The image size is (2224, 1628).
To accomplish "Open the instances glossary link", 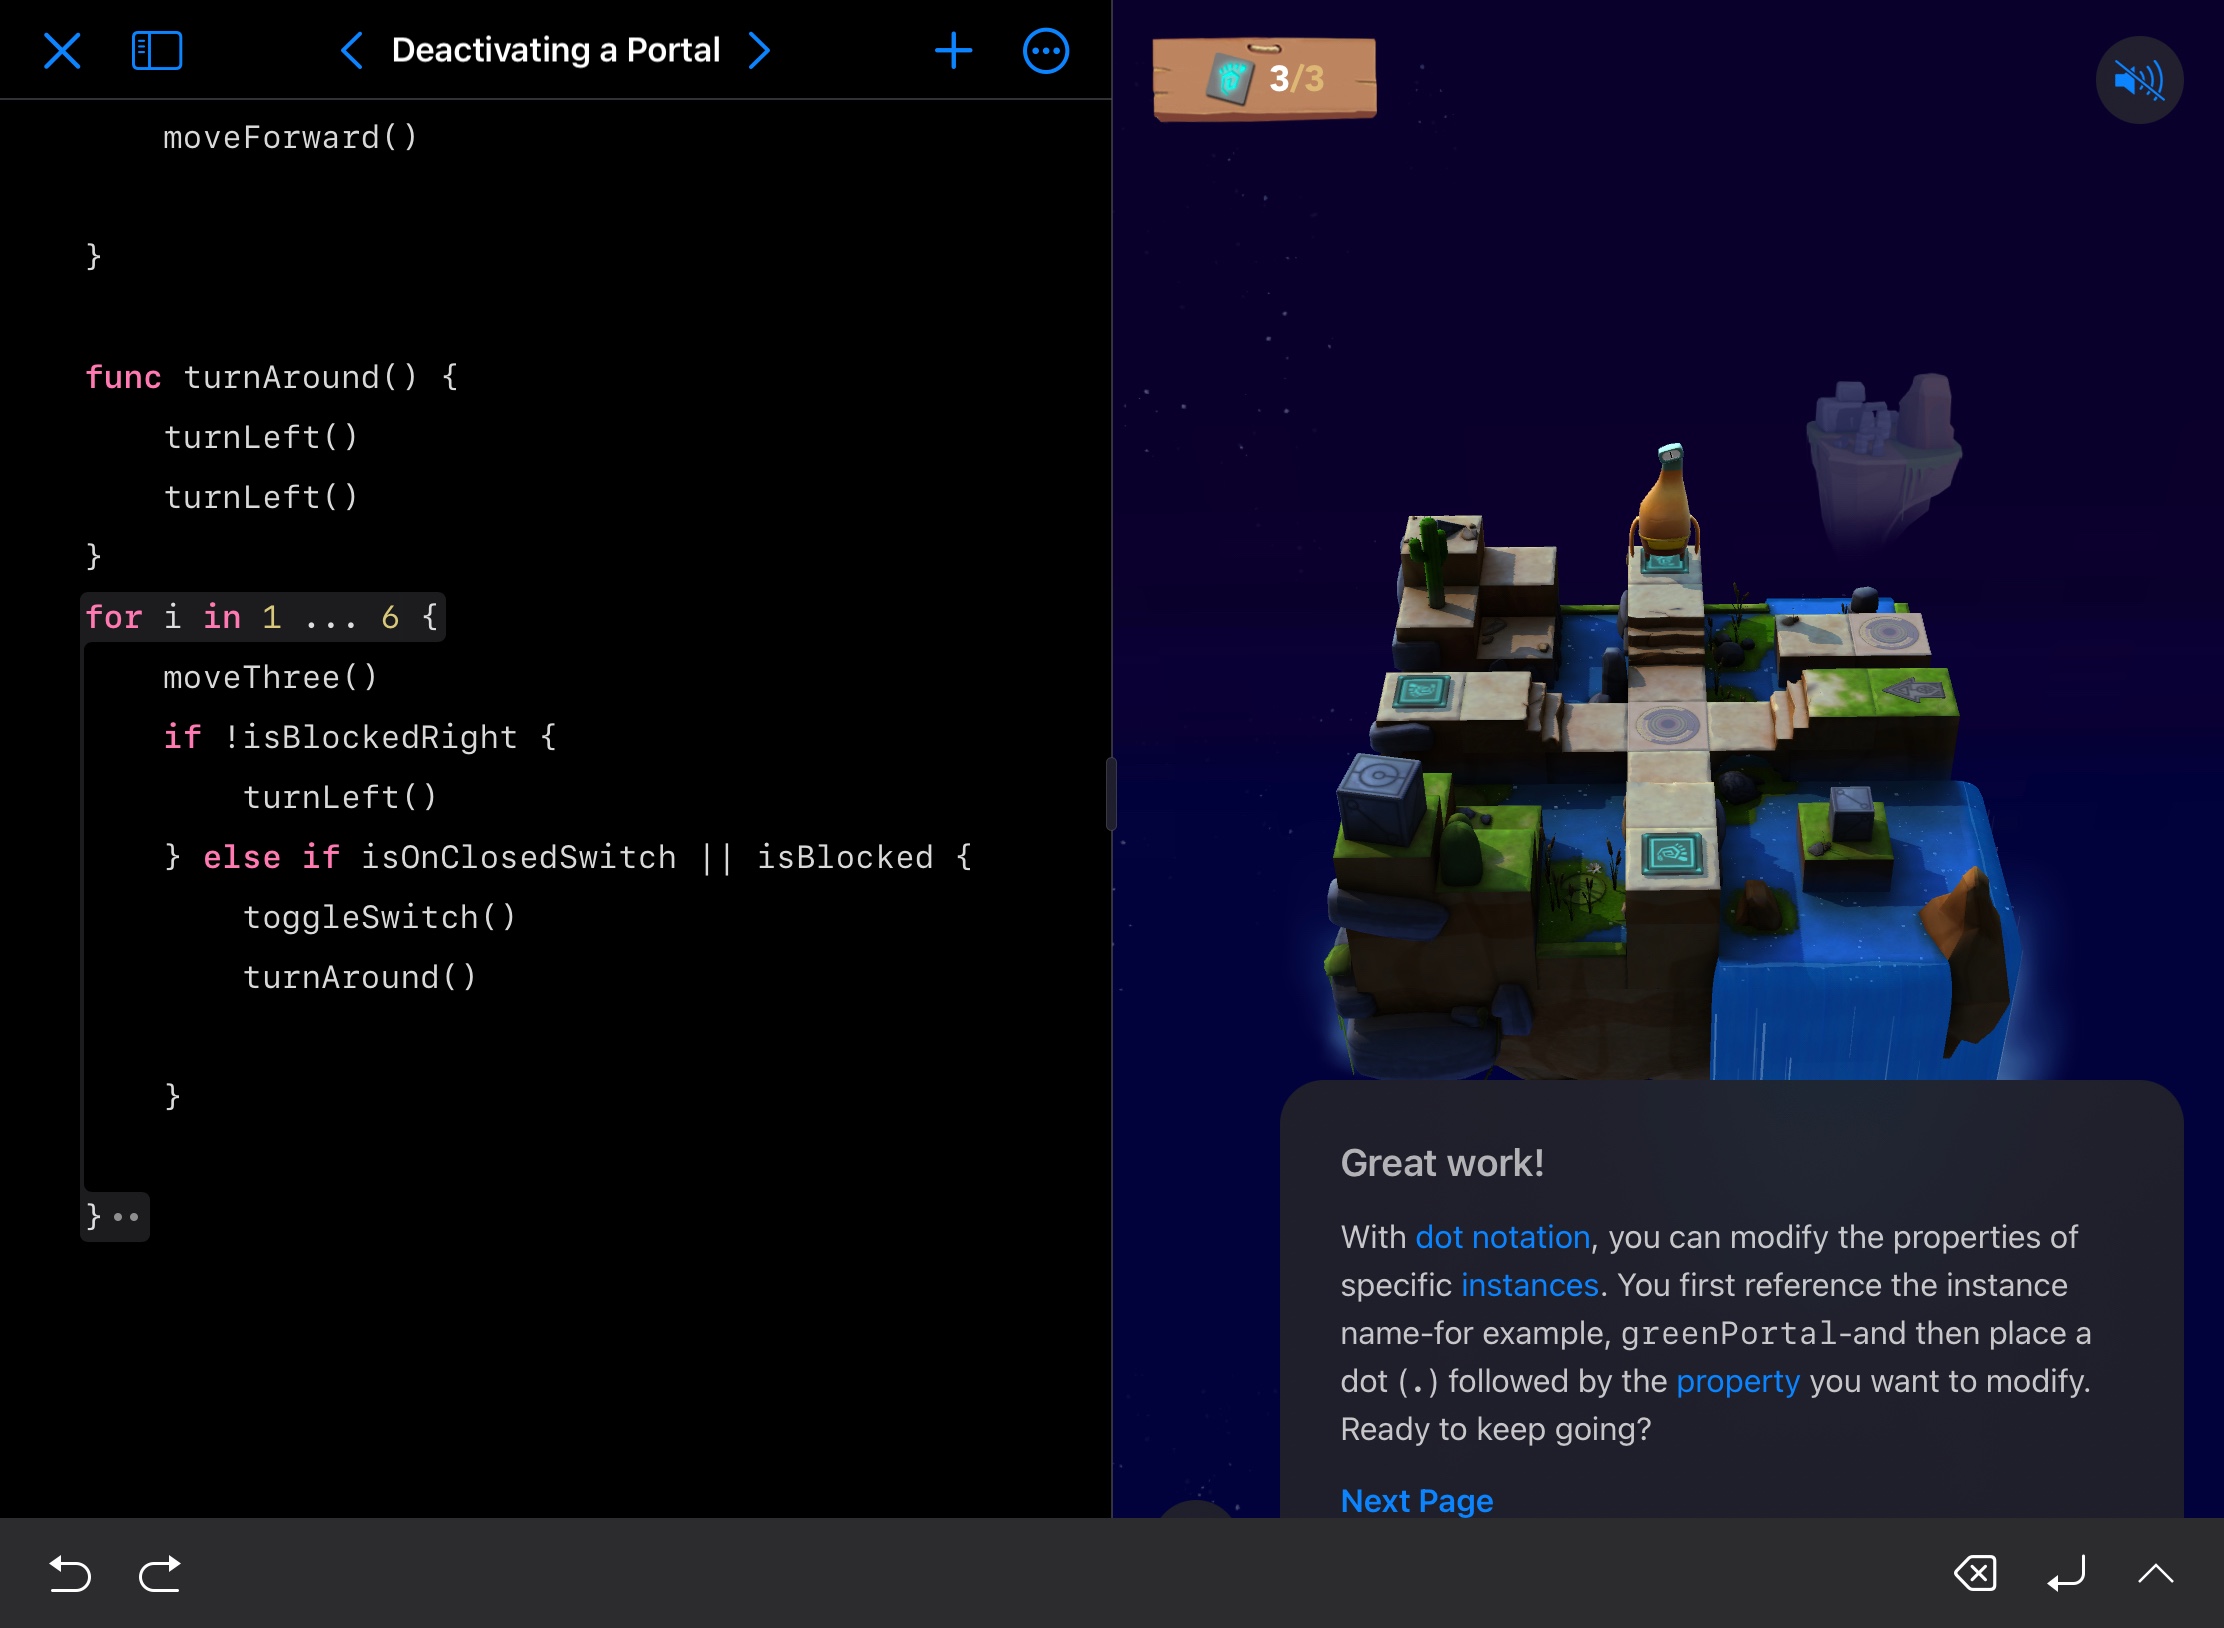I will 1529,1285.
